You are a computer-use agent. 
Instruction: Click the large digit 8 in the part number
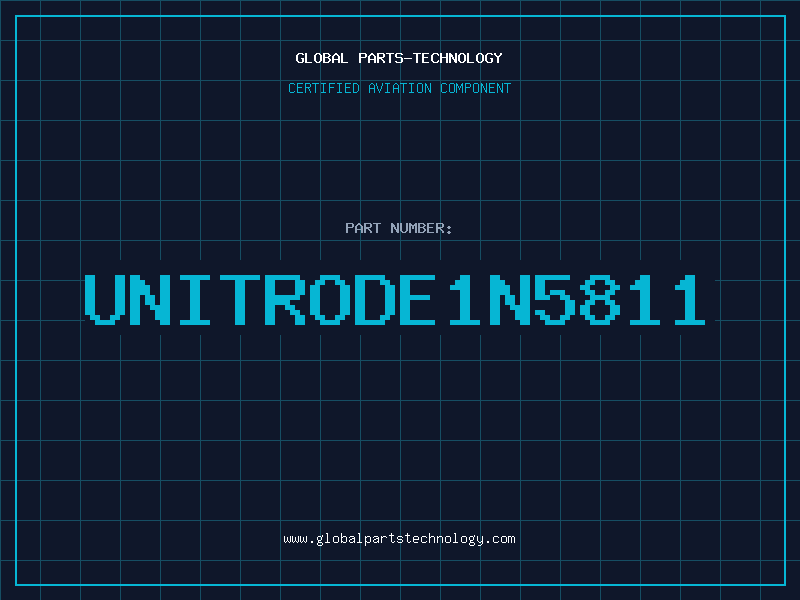point(600,299)
